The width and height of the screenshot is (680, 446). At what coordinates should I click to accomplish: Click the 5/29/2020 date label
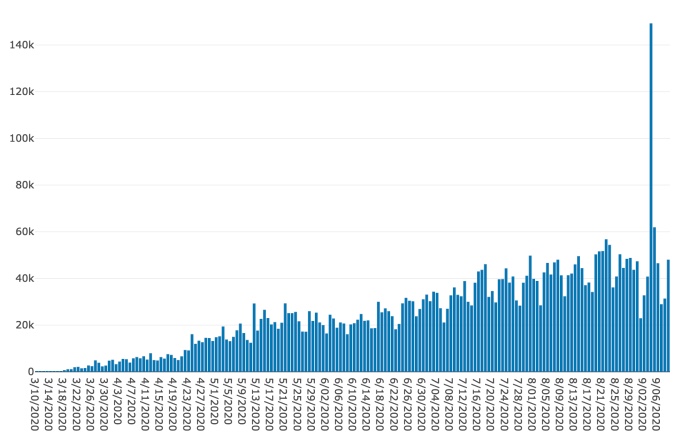[311, 404]
